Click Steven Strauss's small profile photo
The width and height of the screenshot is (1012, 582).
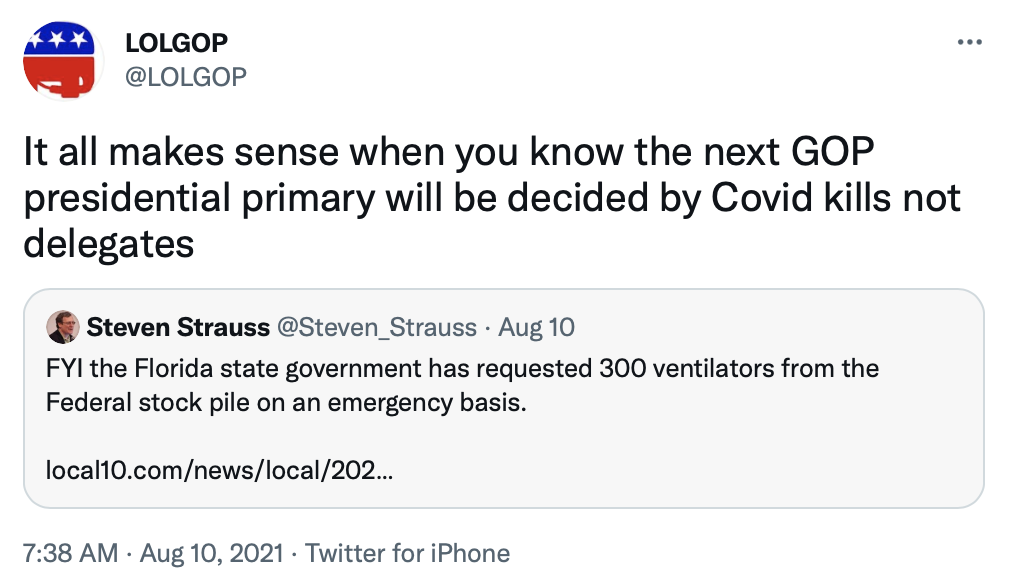pos(63,327)
